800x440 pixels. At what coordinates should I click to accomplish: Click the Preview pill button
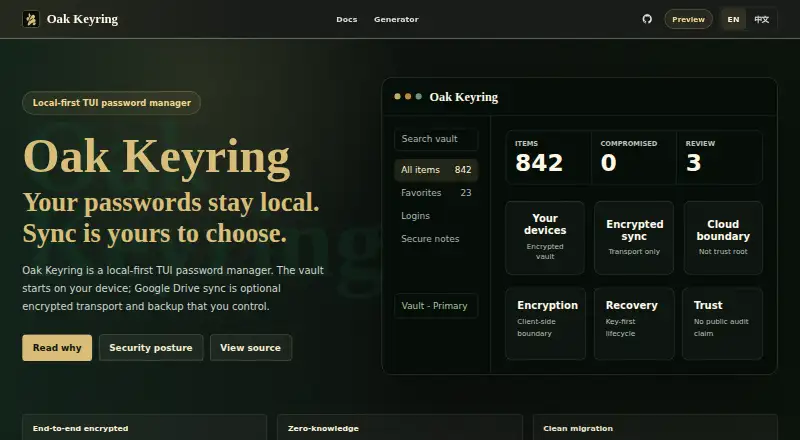(x=688, y=19)
